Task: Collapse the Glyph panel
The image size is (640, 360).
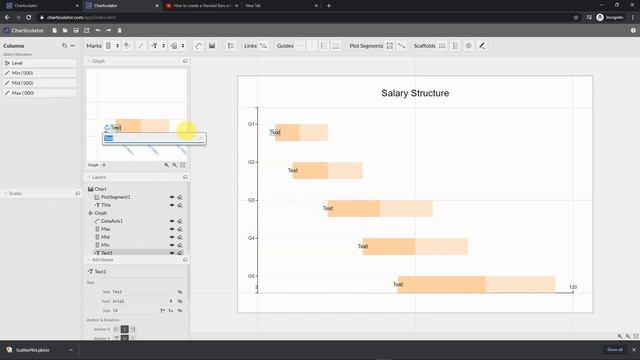Action: tap(89, 61)
